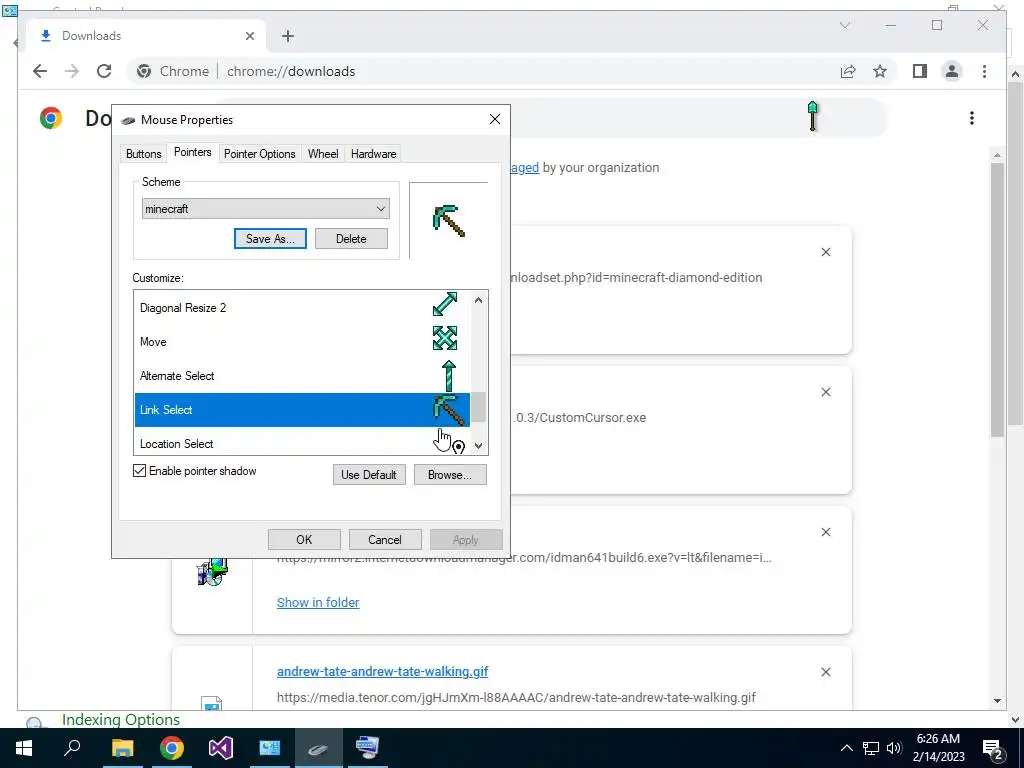Open the Windows Start menu
This screenshot has height=768, width=1024.
click(x=24, y=748)
